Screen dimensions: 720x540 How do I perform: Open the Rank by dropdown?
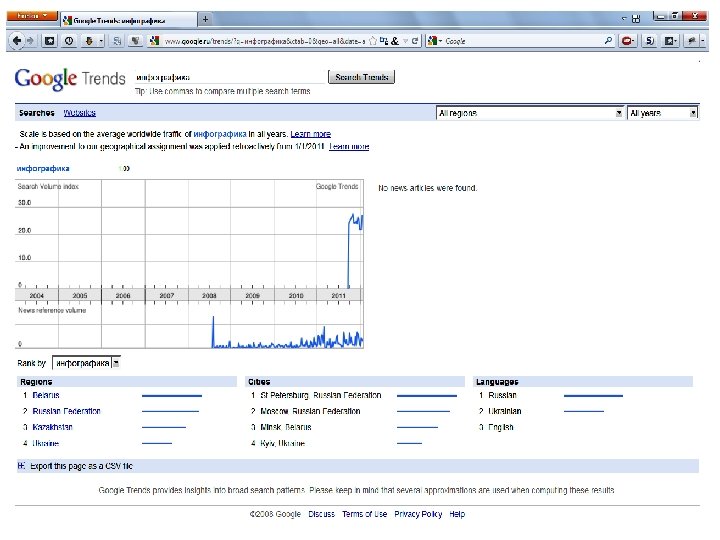pos(86,363)
